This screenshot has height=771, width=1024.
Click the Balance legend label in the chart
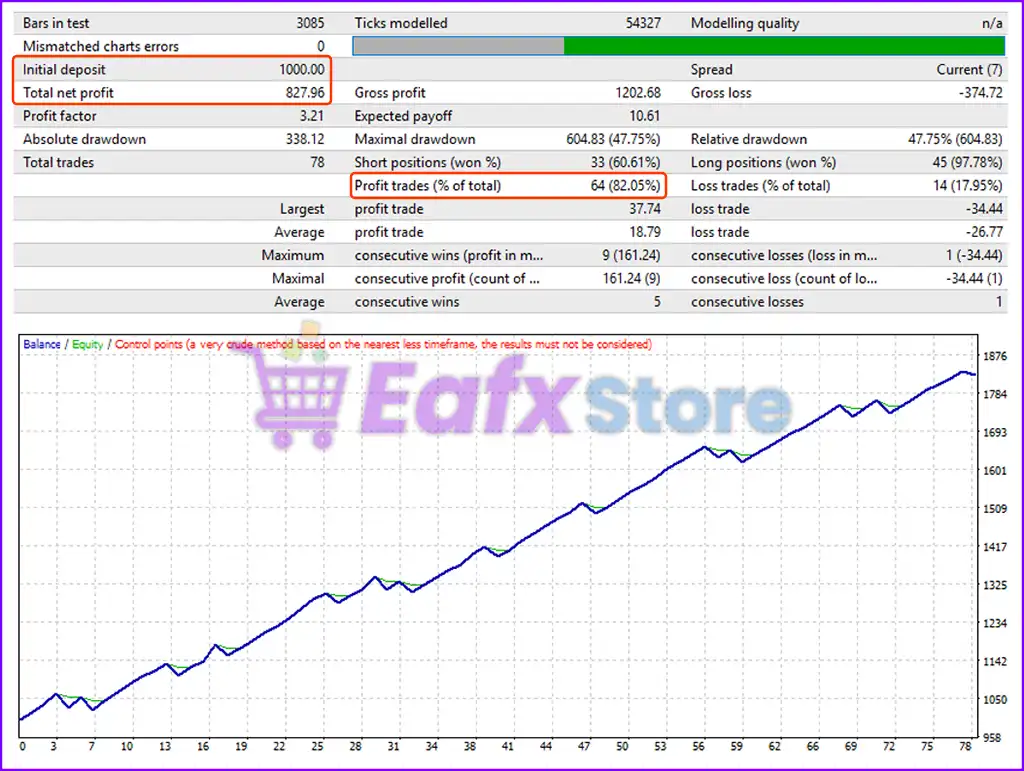(42, 344)
